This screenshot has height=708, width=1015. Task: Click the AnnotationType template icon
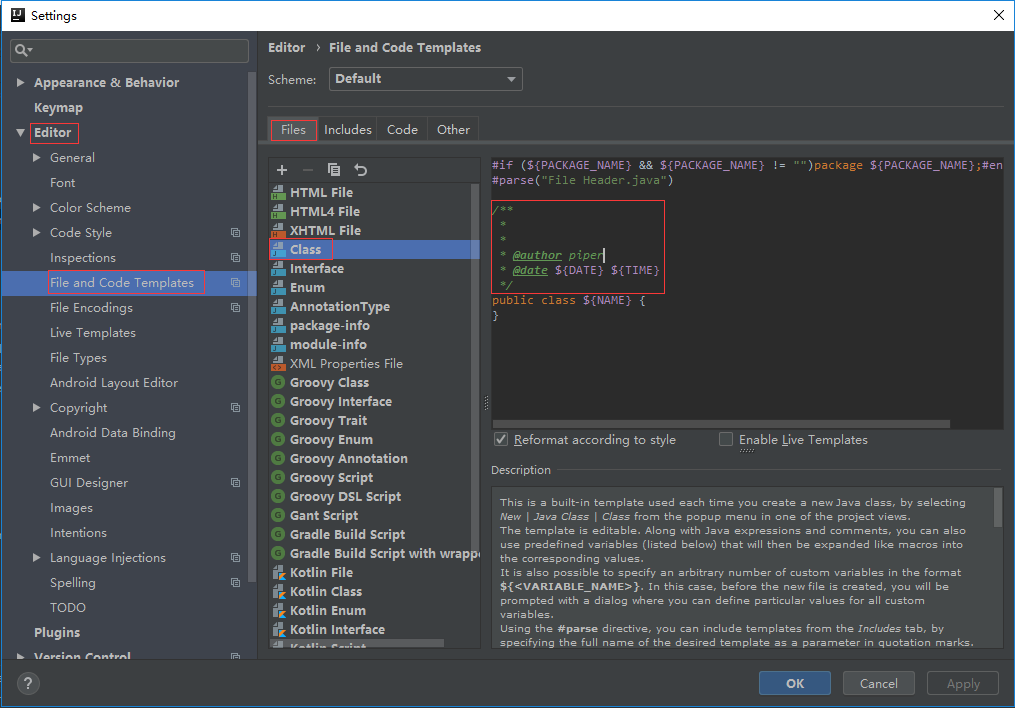click(x=278, y=306)
